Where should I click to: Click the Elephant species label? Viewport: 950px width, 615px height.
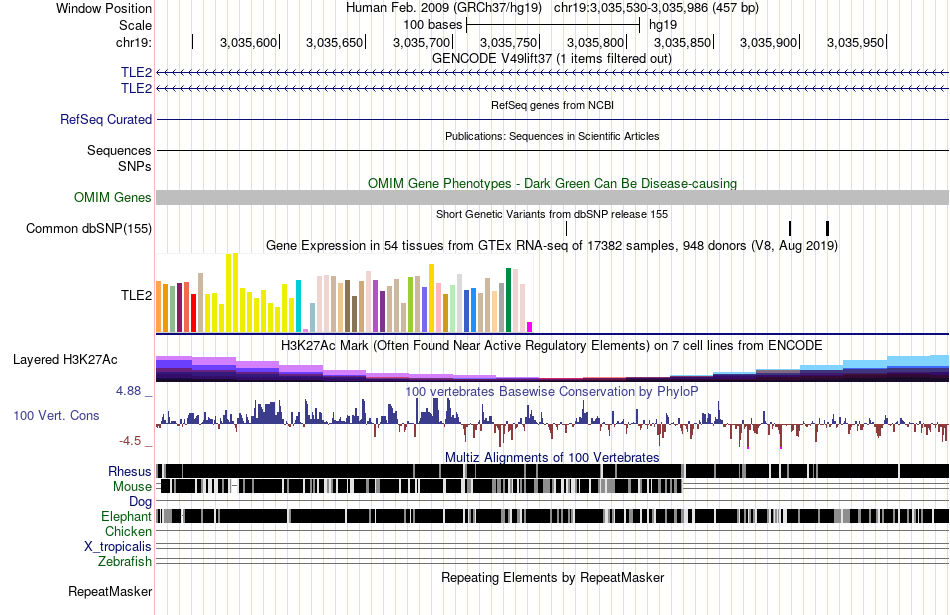point(126,516)
